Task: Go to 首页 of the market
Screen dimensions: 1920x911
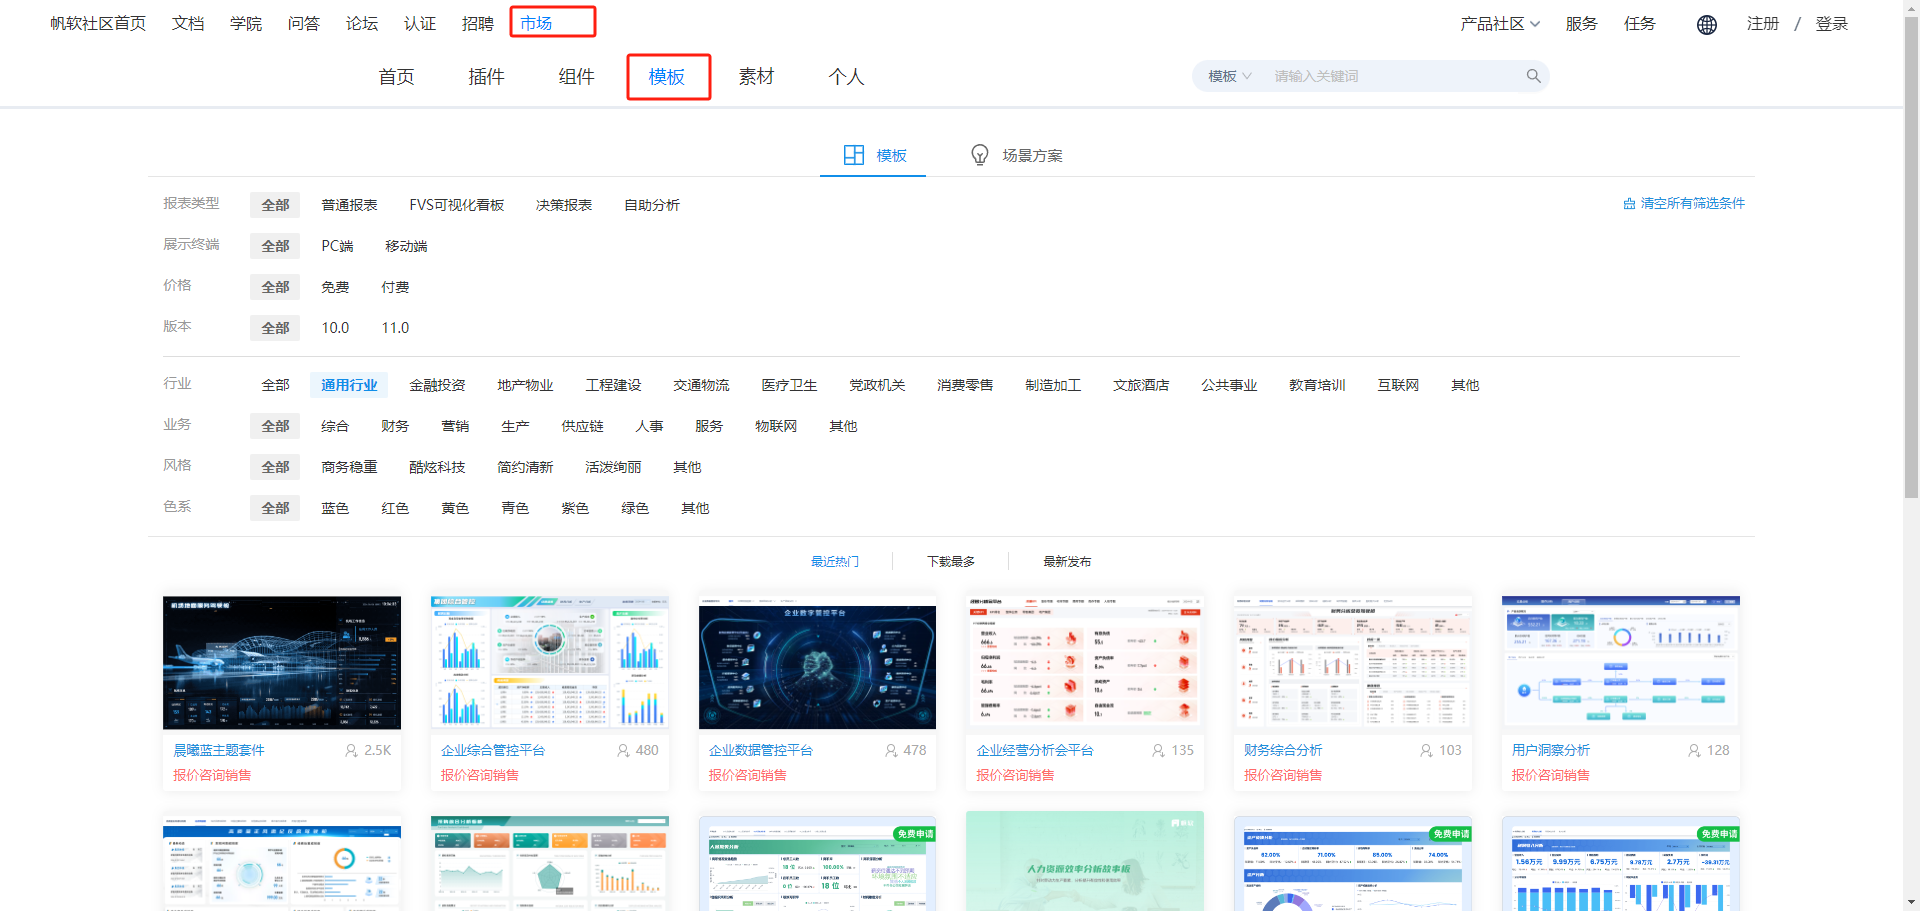Action: (x=396, y=77)
